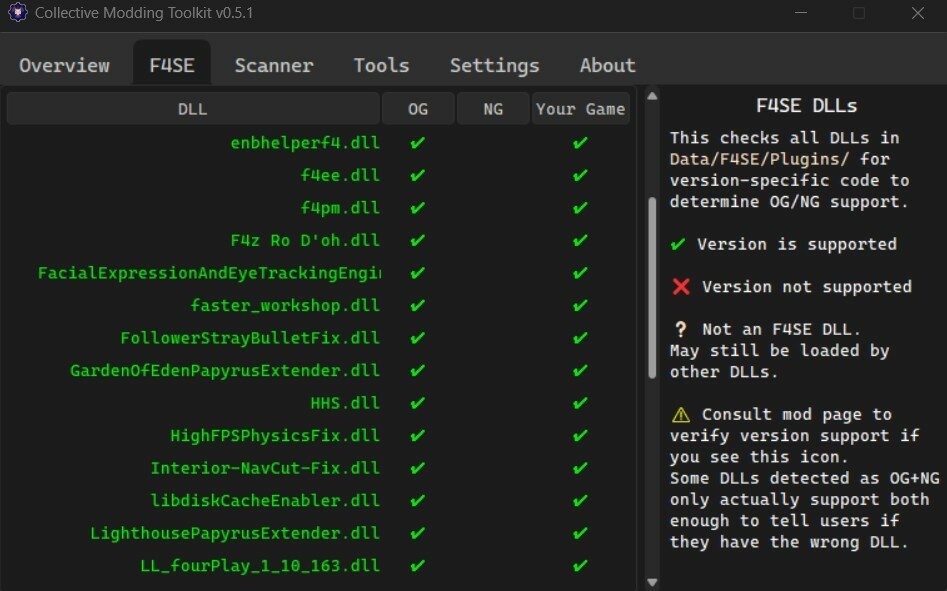Click the Your Game checkmark for Interior-NavCut-Fix.dll

(x=580, y=469)
